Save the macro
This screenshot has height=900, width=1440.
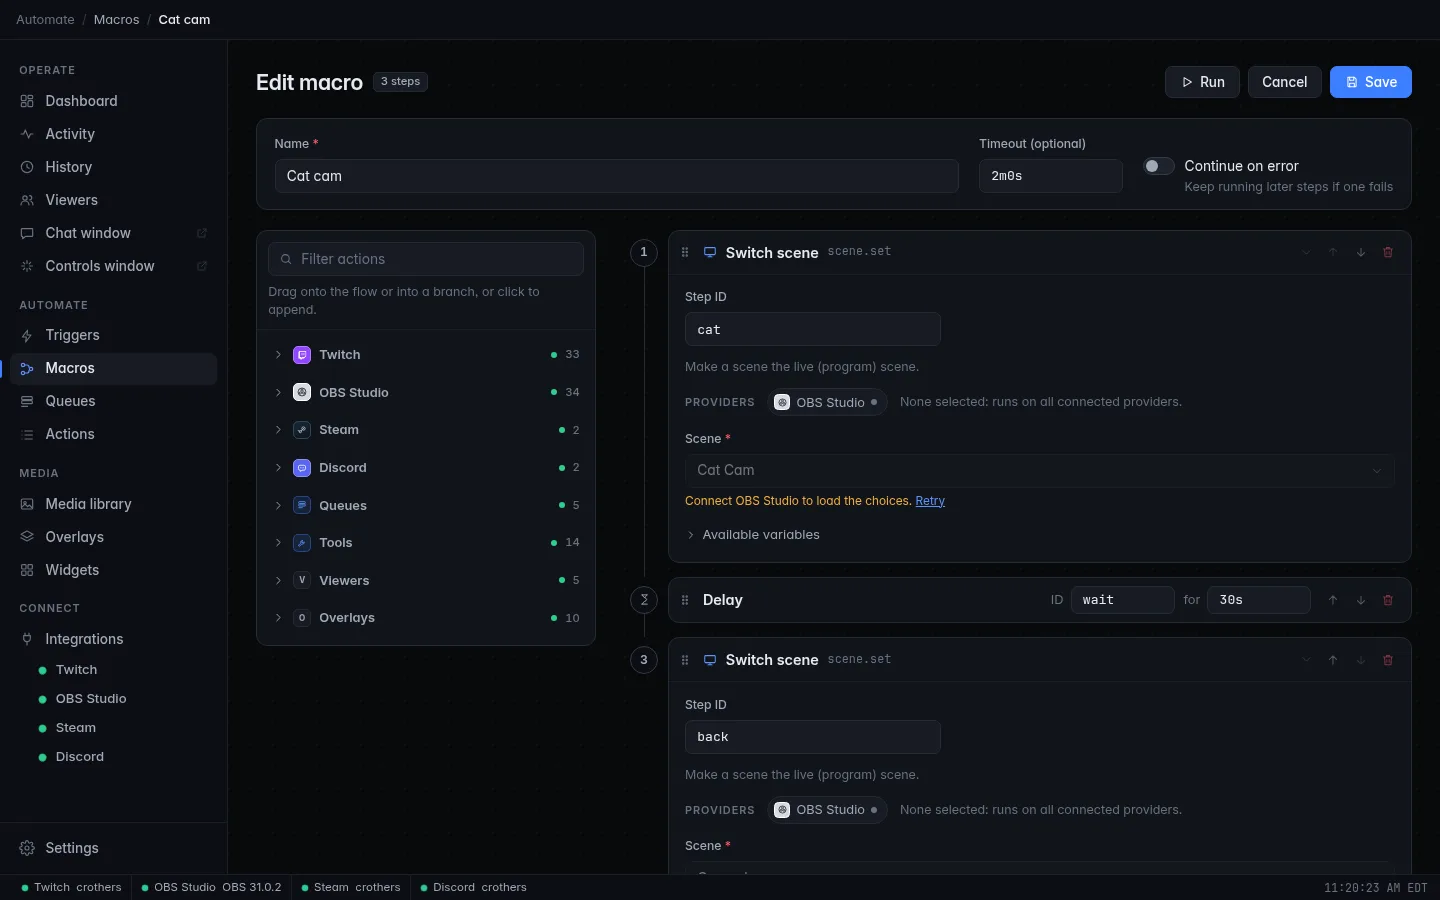1370,82
